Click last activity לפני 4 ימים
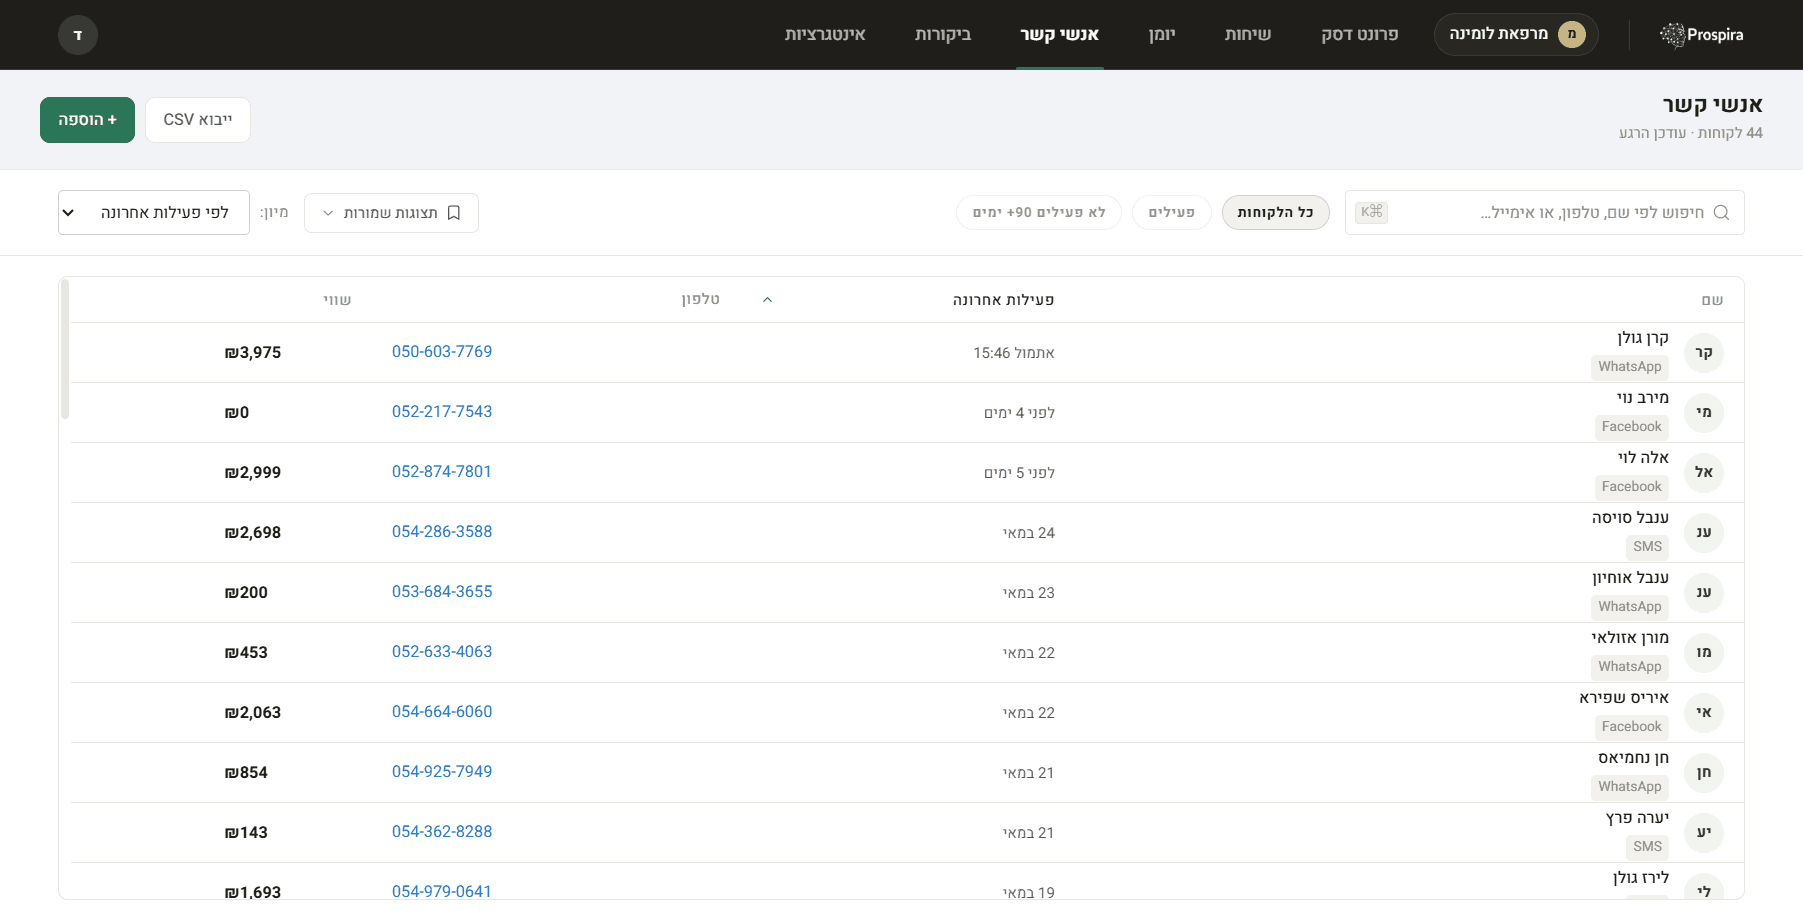Viewport: 1803px width, 920px height. pyautogui.click(x=1020, y=413)
